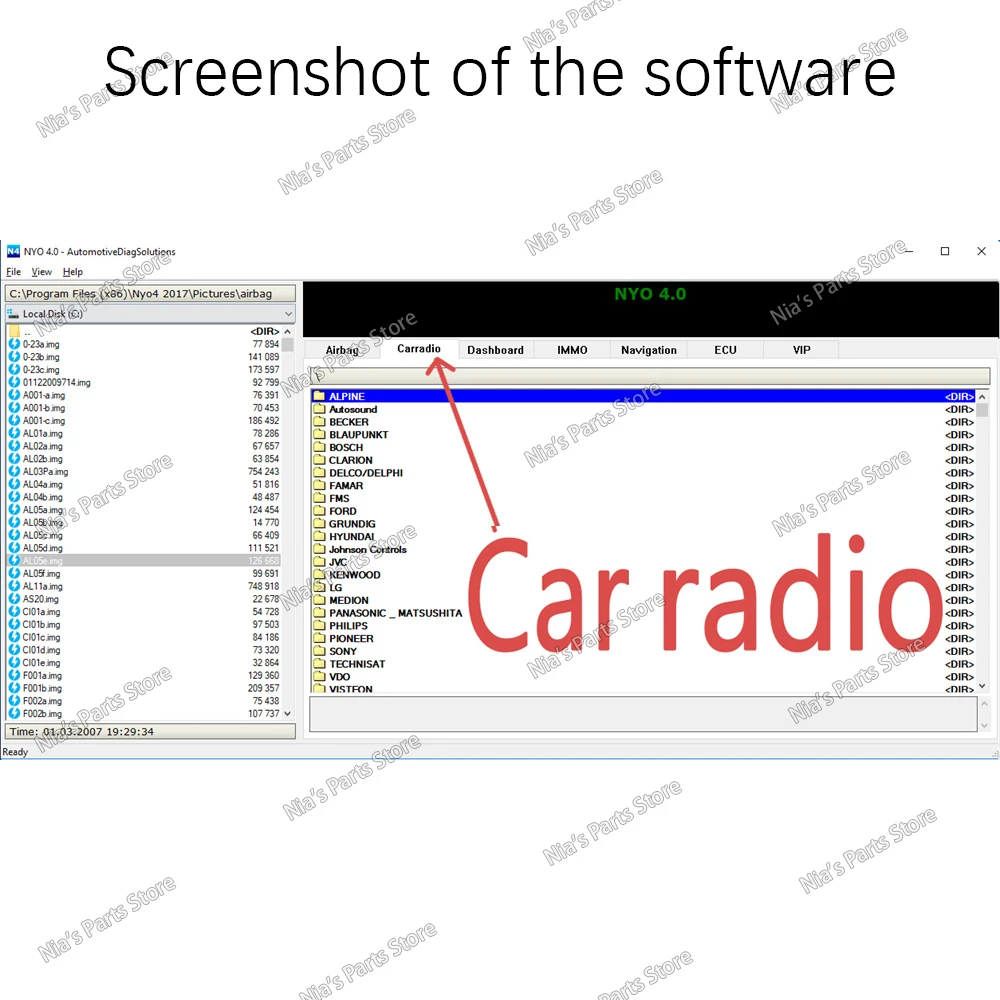Click the A001-a.img file icon
The height and width of the screenshot is (1000, 1000).
coord(14,395)
